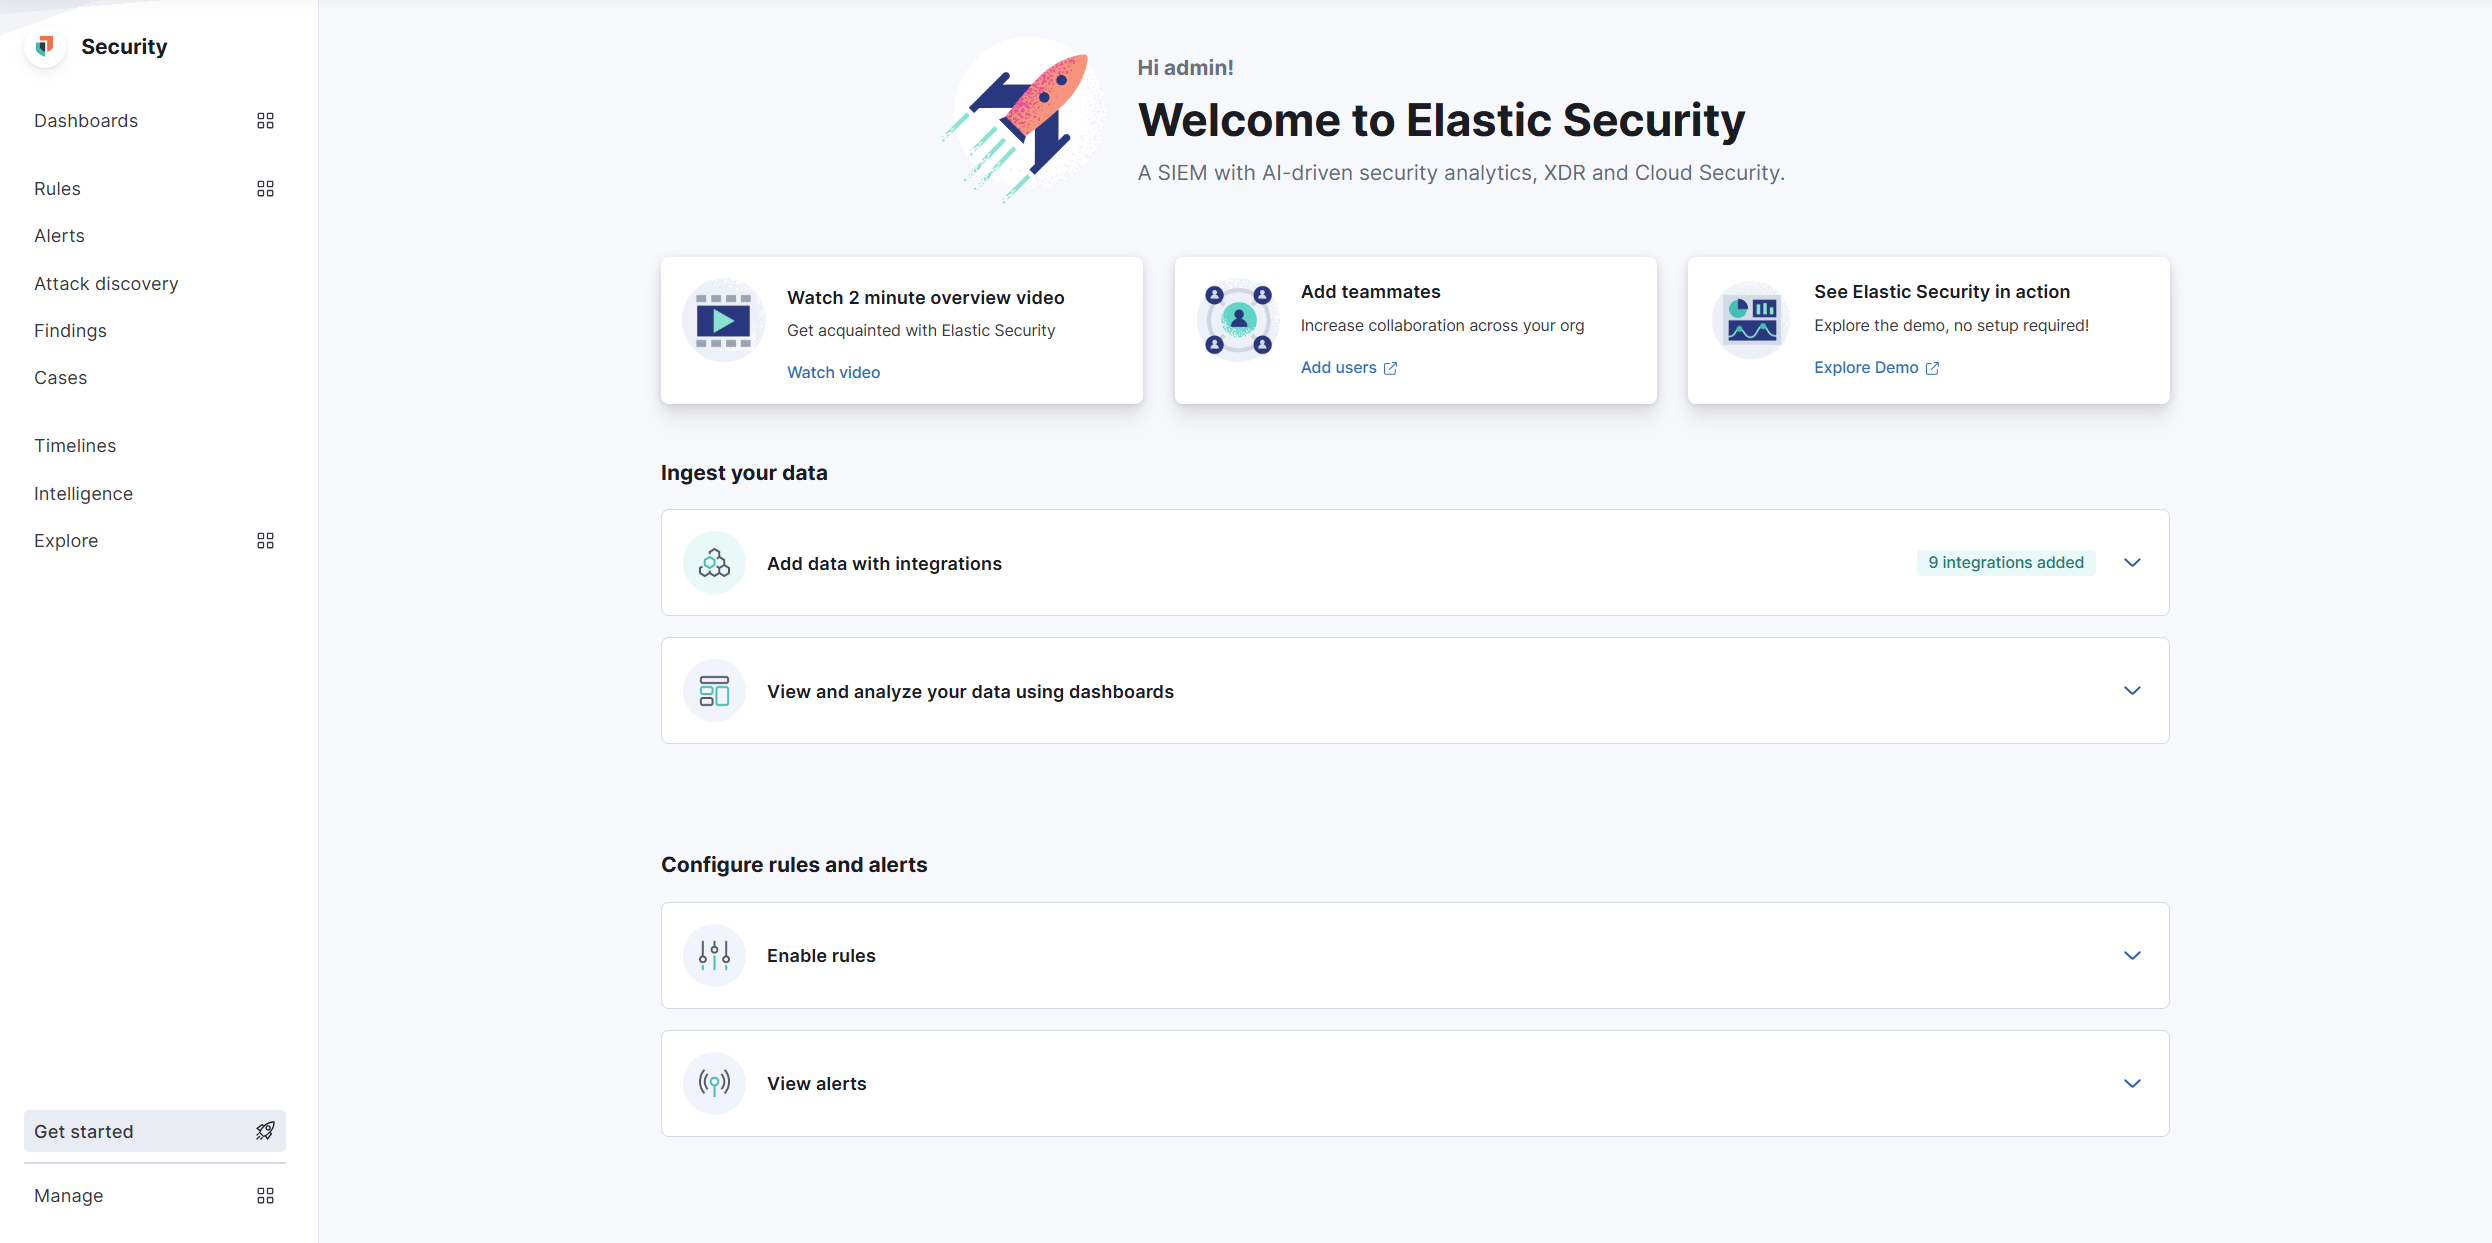Open Manage in the sidebar
Viewport: 2492px width, 1243px height.
[x=68, y=1196]
